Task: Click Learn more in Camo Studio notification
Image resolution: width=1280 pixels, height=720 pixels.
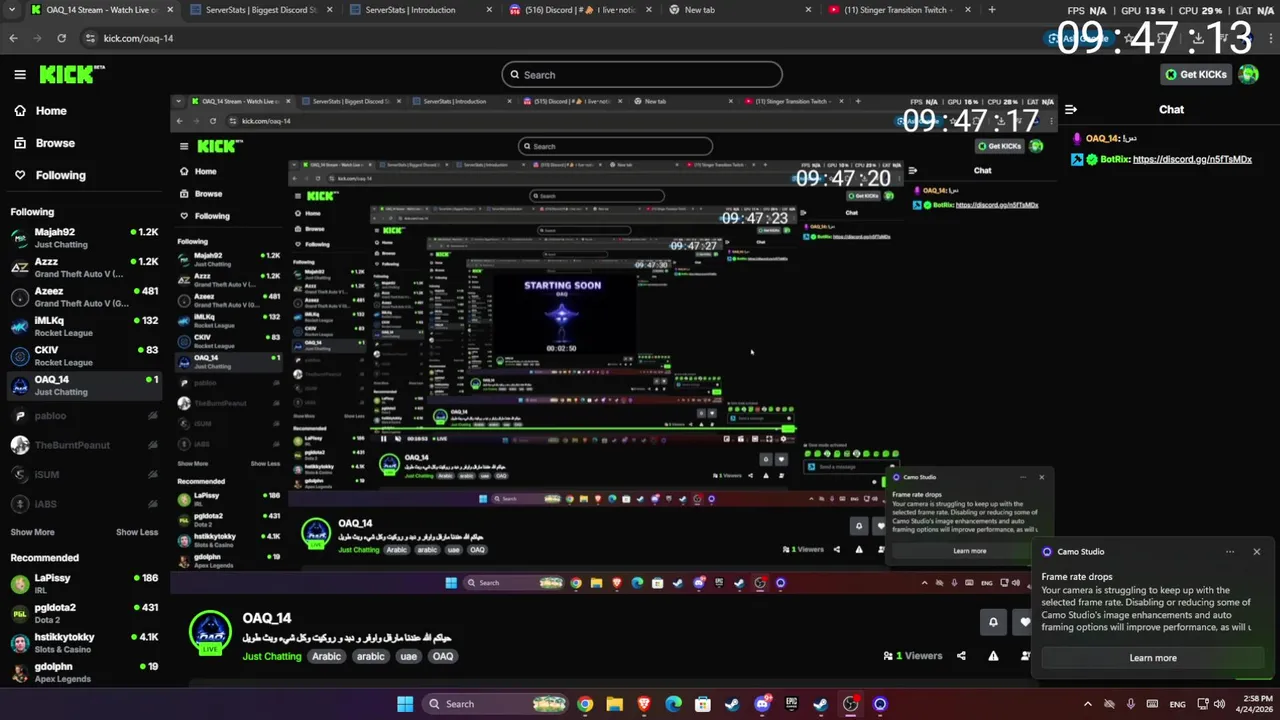Action: tap(1153, 658)
